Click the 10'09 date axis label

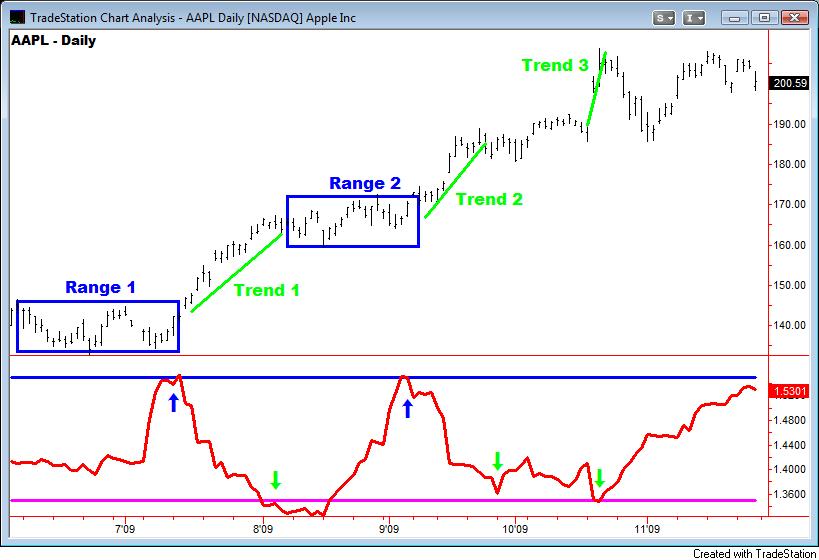(x=515, y=529)
